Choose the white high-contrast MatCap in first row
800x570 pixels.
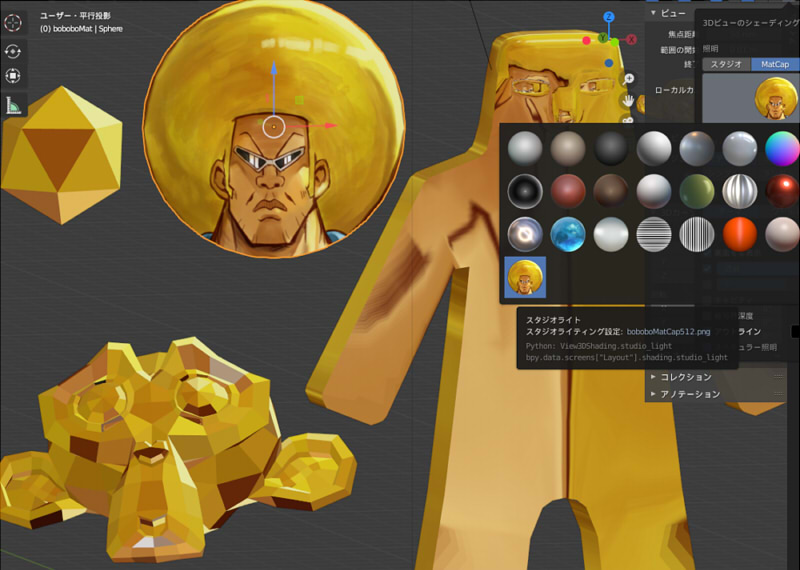[654, 148]
